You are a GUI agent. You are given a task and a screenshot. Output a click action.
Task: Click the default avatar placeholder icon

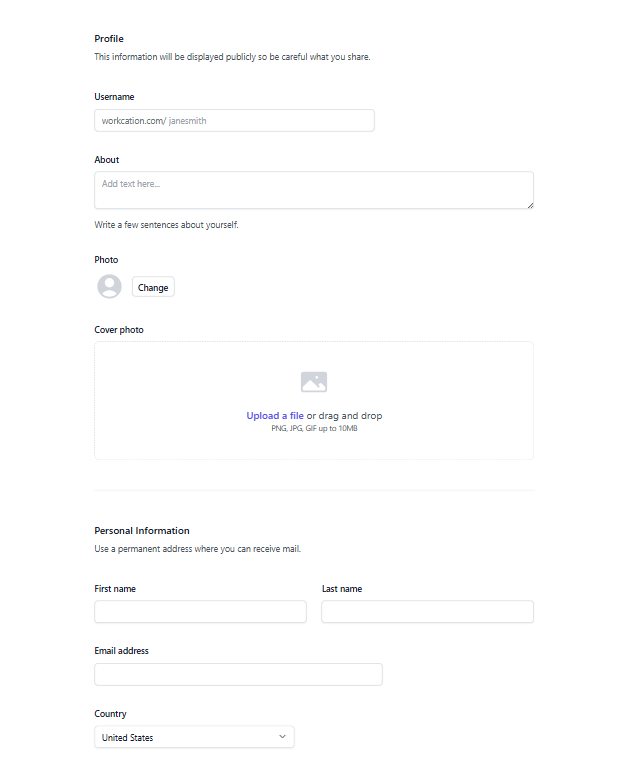point(109,287)
